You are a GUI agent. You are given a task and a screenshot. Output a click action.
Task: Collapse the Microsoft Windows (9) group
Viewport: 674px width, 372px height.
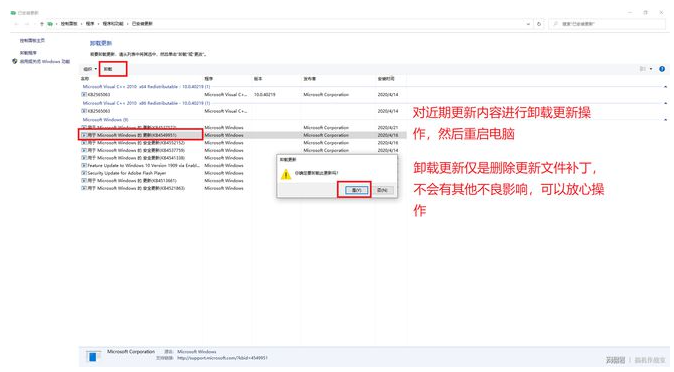(x=665, y=120)
